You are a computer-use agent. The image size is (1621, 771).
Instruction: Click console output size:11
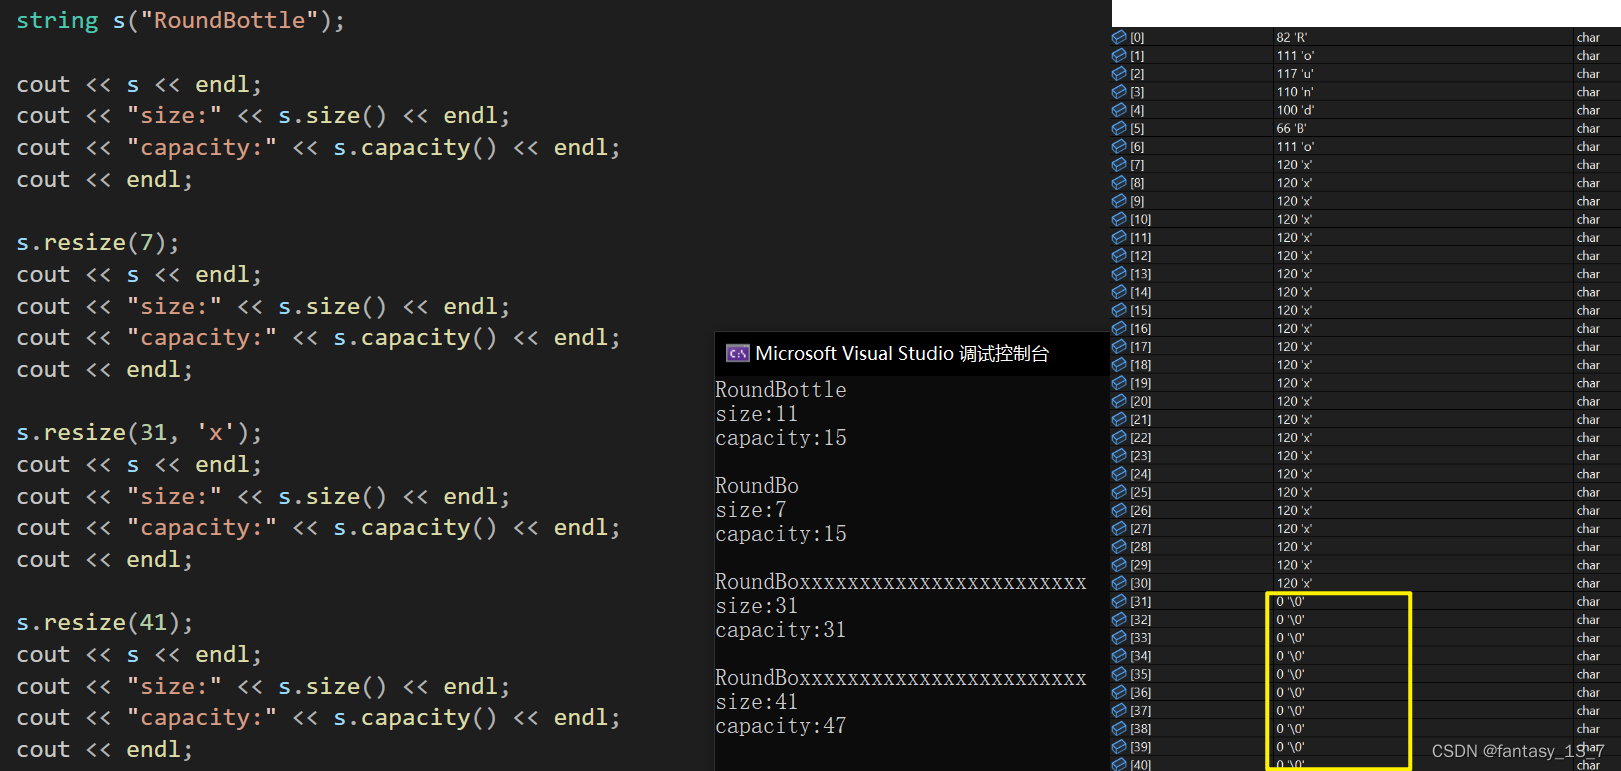pos(756,414)
